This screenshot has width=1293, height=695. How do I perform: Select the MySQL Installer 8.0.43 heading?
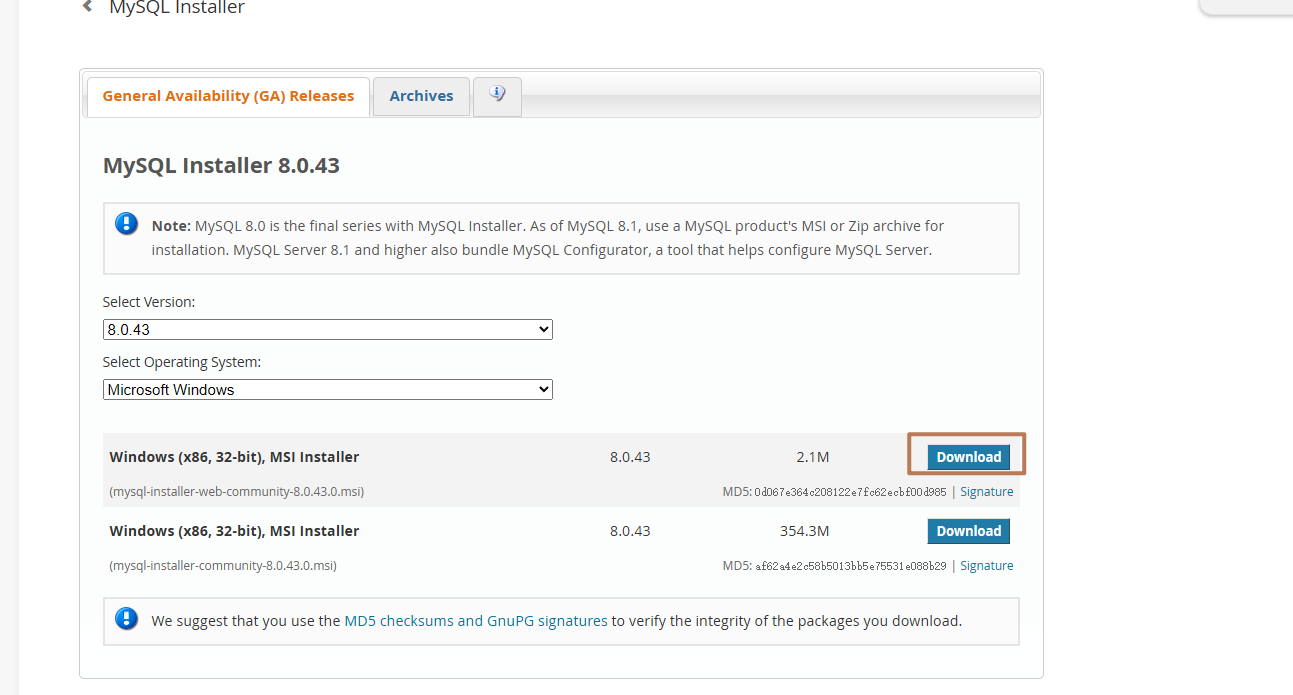click(221, 165)
